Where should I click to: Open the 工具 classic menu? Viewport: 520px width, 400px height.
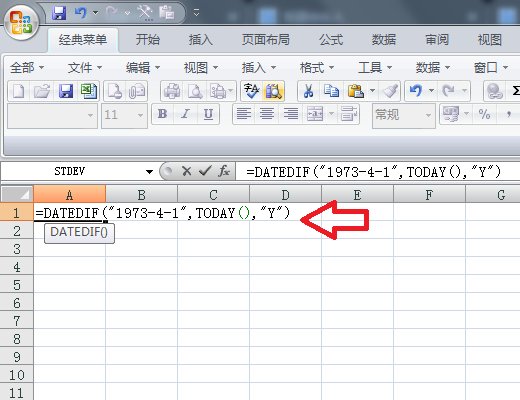coord(375,68)
